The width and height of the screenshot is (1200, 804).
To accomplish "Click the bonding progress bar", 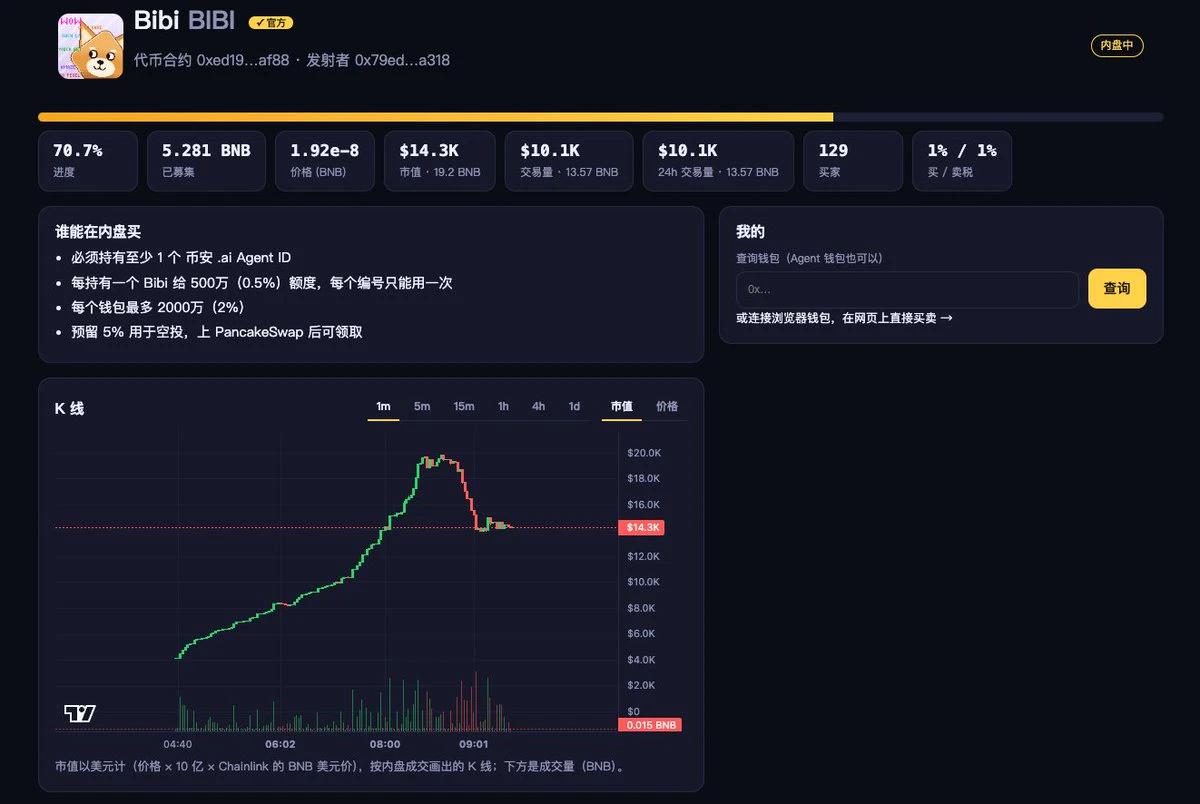I will tap(600, 117).
